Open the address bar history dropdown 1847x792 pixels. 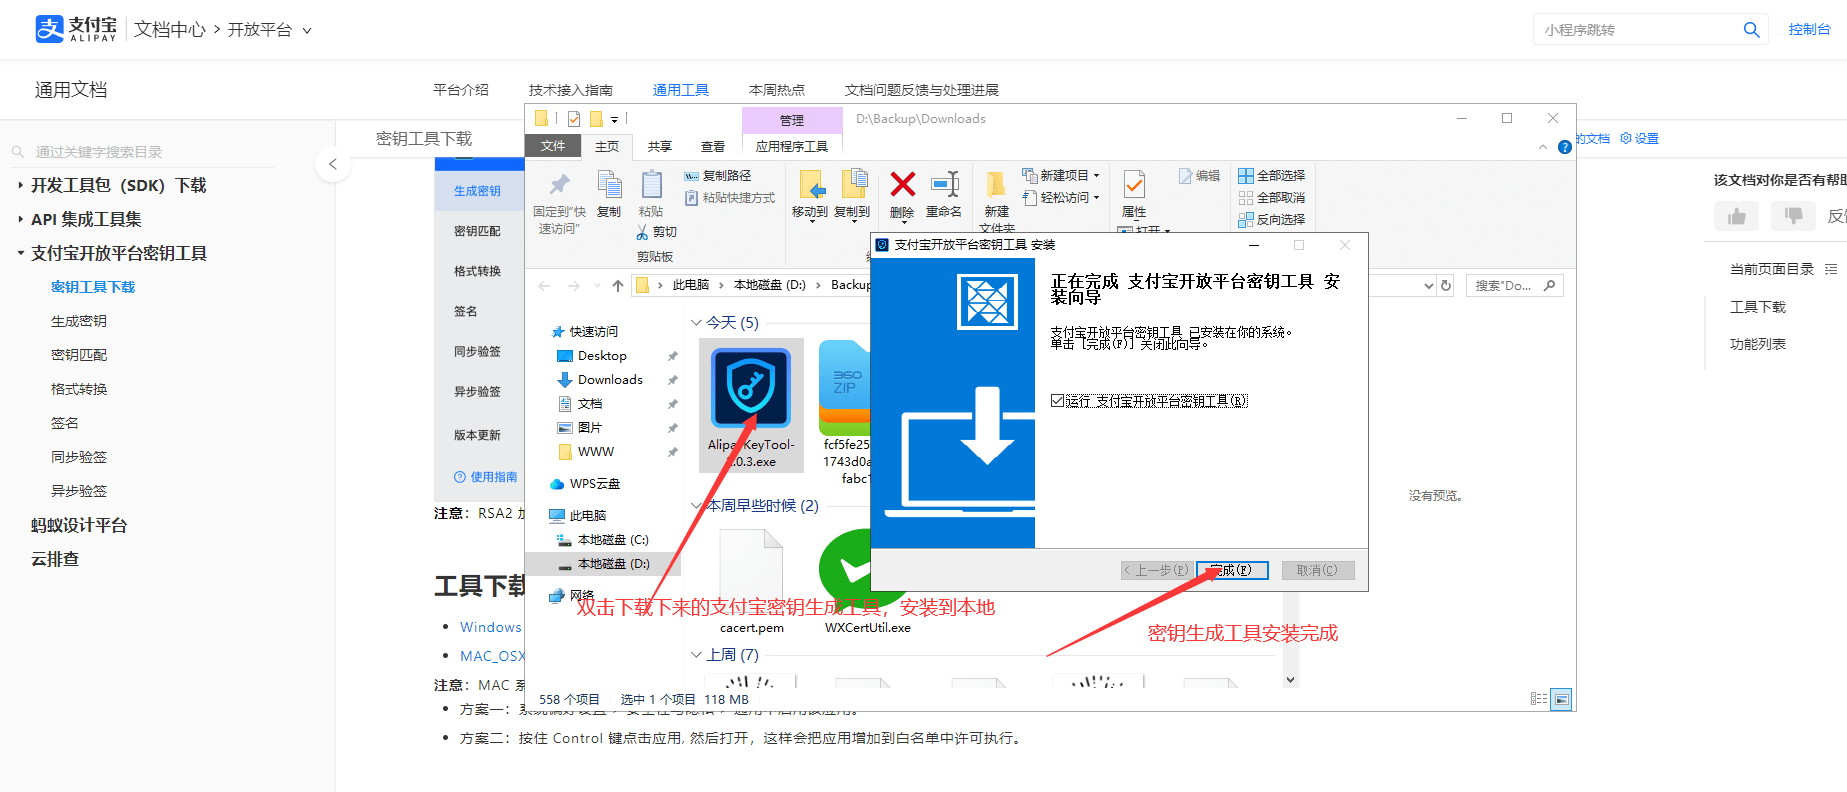pyautogui.click(x=1428, y=286)
